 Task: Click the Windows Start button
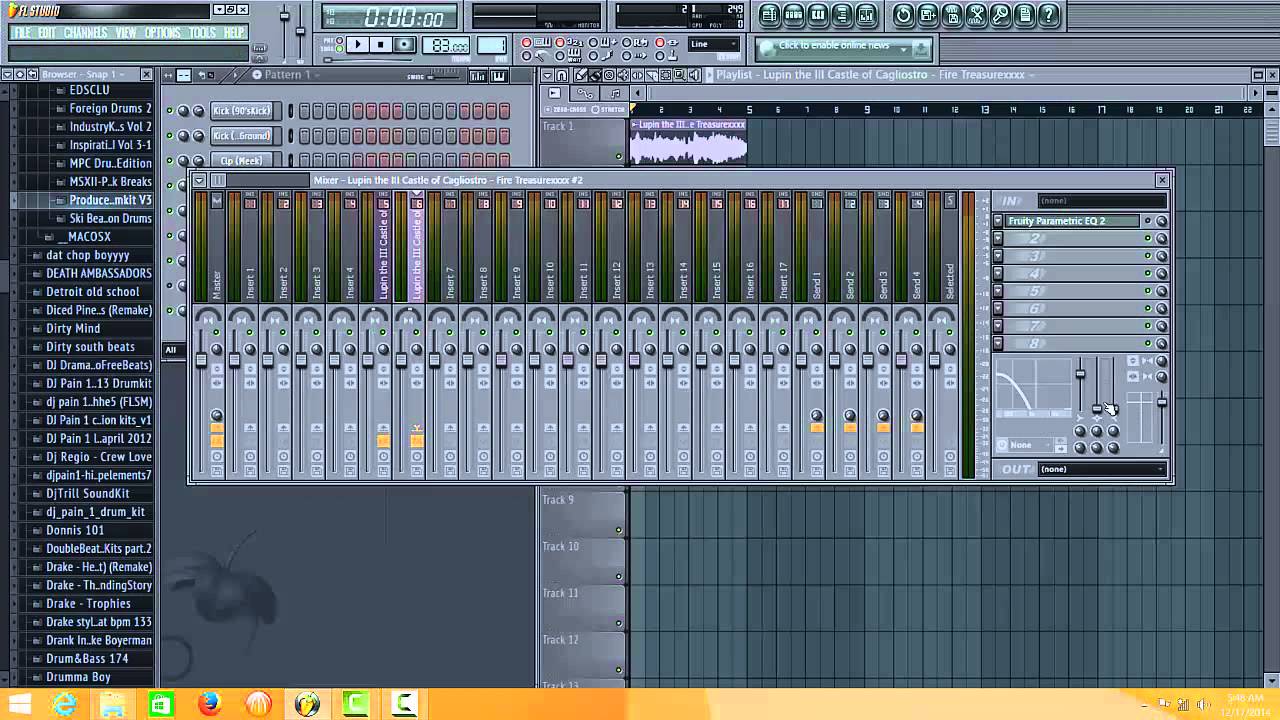click(19, 704)
